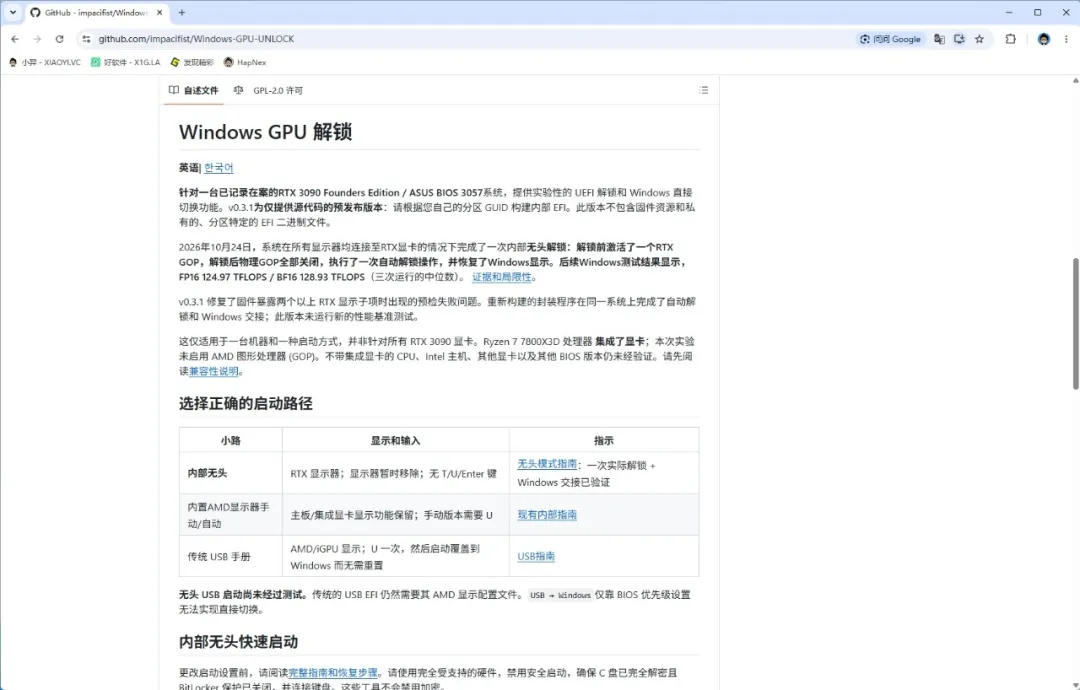Bookmark this page with star icon
Image resolution: width=1080 pixels, height=690 pixels.
point(979,39)
